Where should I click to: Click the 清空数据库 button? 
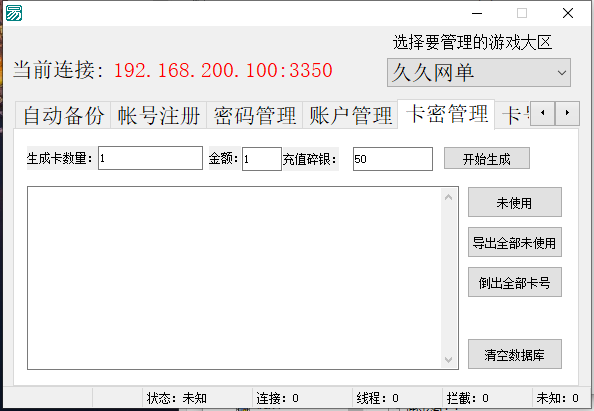(515, 354)
